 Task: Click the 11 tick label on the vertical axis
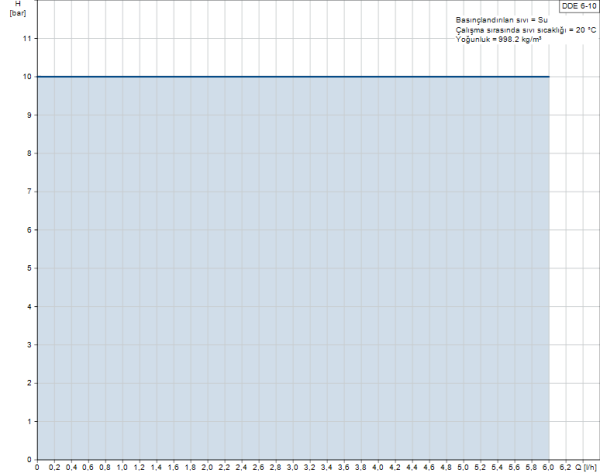coord(28,38)
